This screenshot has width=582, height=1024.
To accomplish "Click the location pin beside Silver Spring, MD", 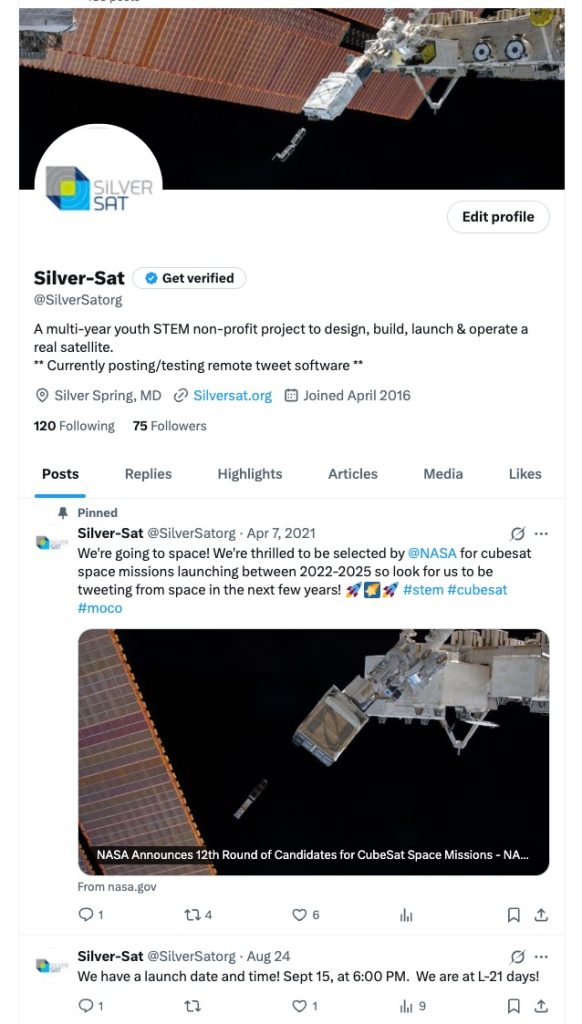I will click(41, 395).
